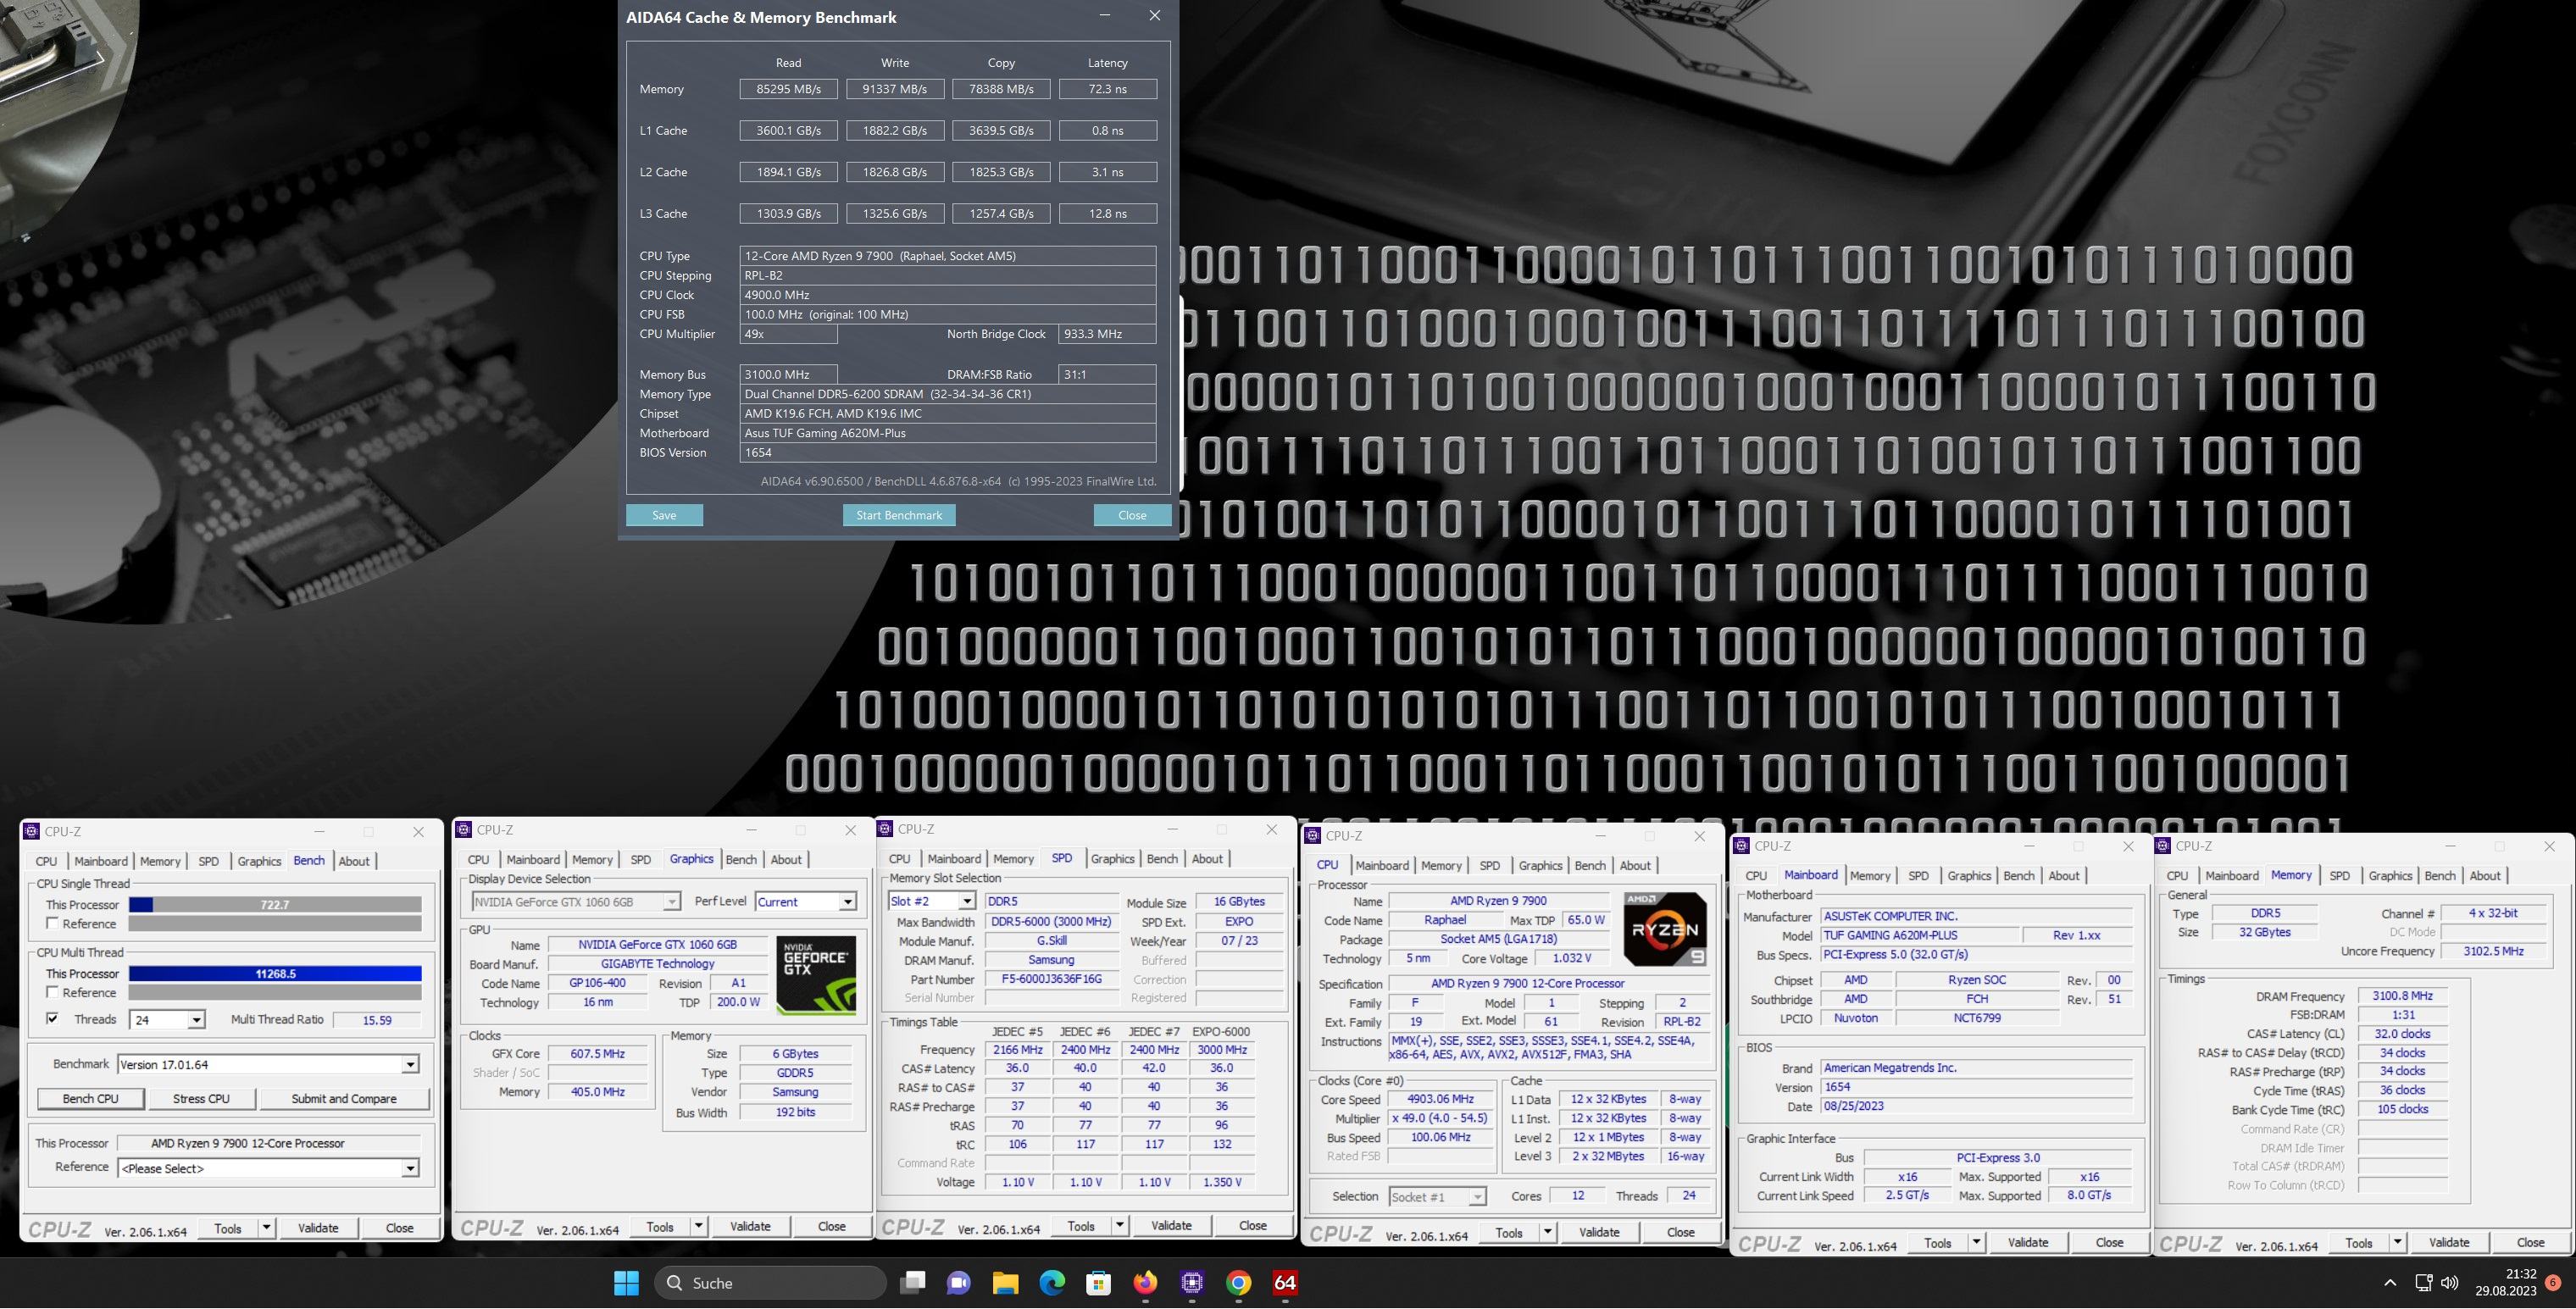The image size is (2576, 1309).
Task: Open the Threads count dropdown
Action: [x=196, y=1020]
